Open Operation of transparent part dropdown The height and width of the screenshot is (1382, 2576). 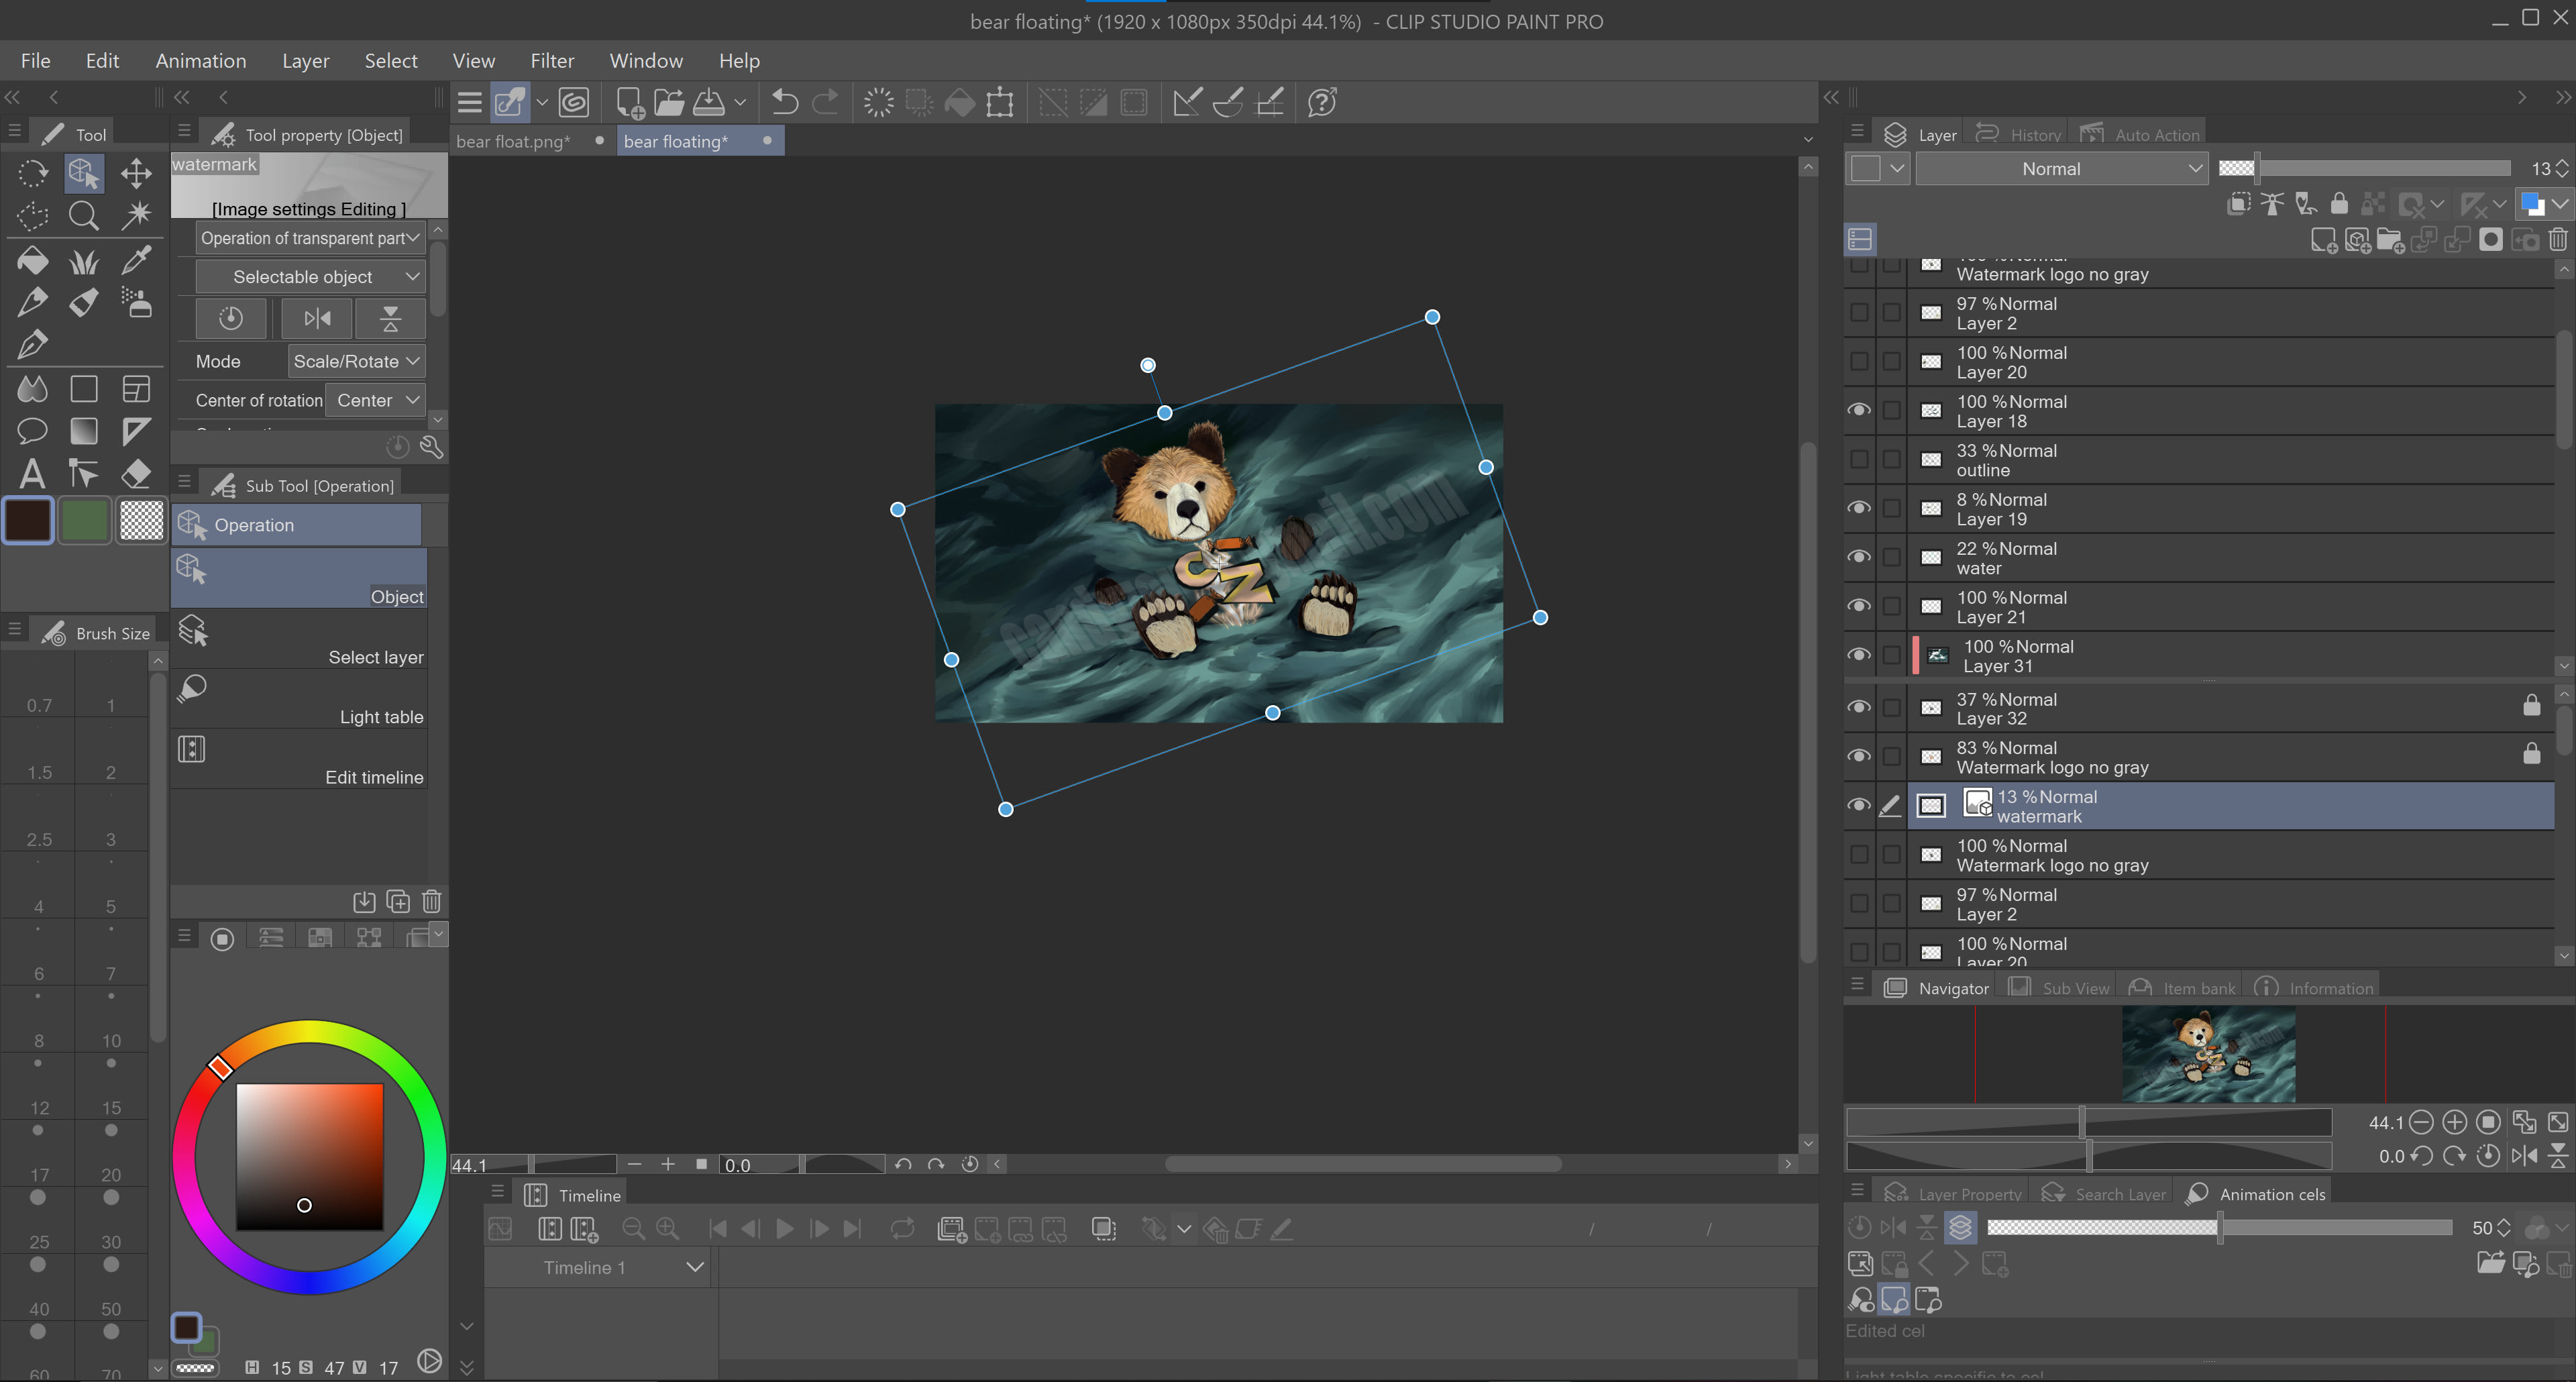coord(310,238)
